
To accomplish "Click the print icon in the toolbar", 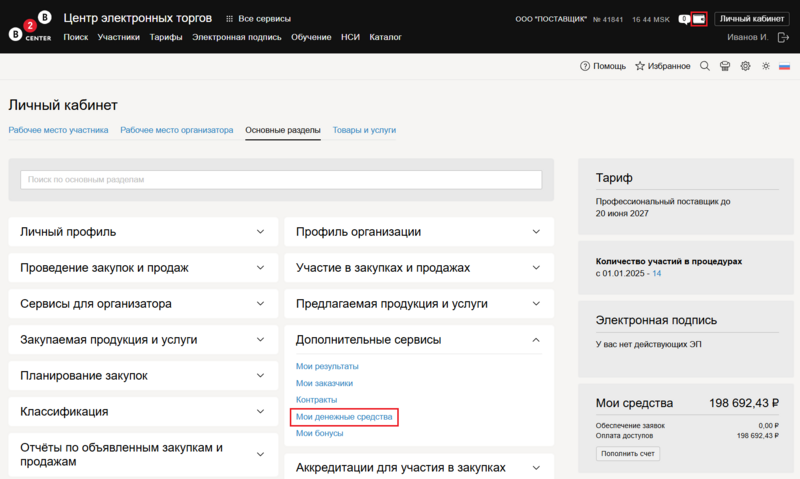I will coord(725,66).
